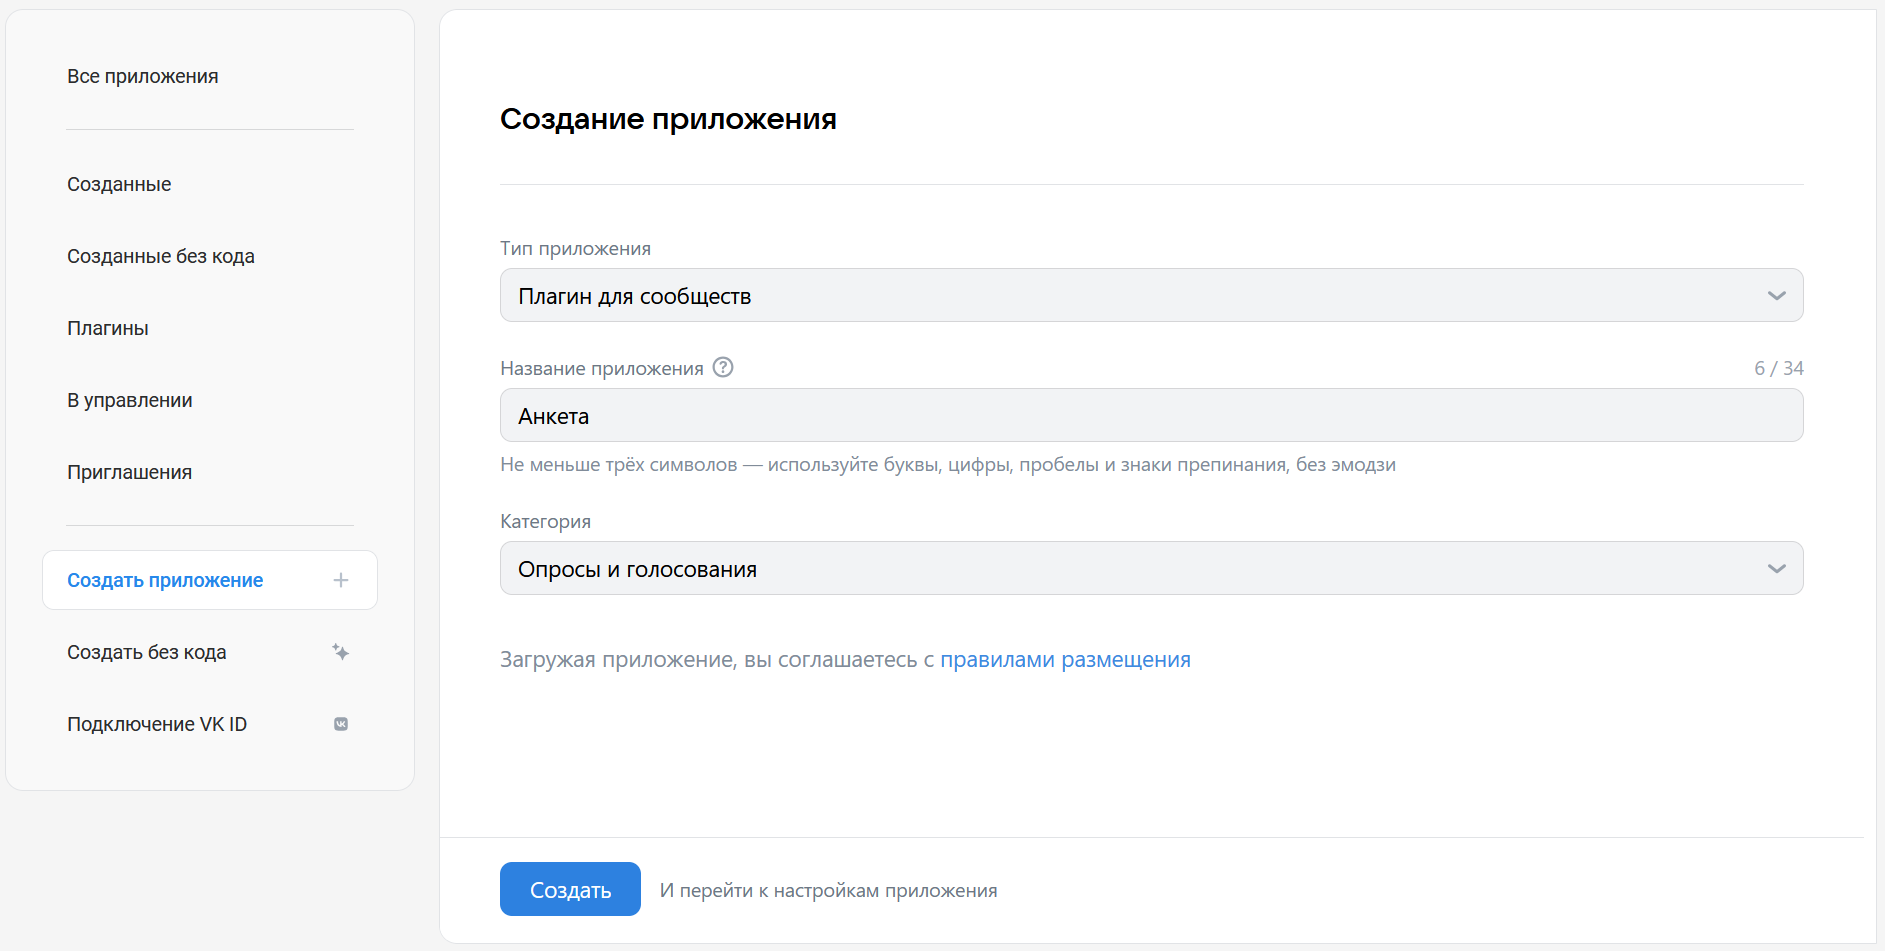Click И перейти к настройкам приложения
1885x951 pixels.
(x=828, y=889)
